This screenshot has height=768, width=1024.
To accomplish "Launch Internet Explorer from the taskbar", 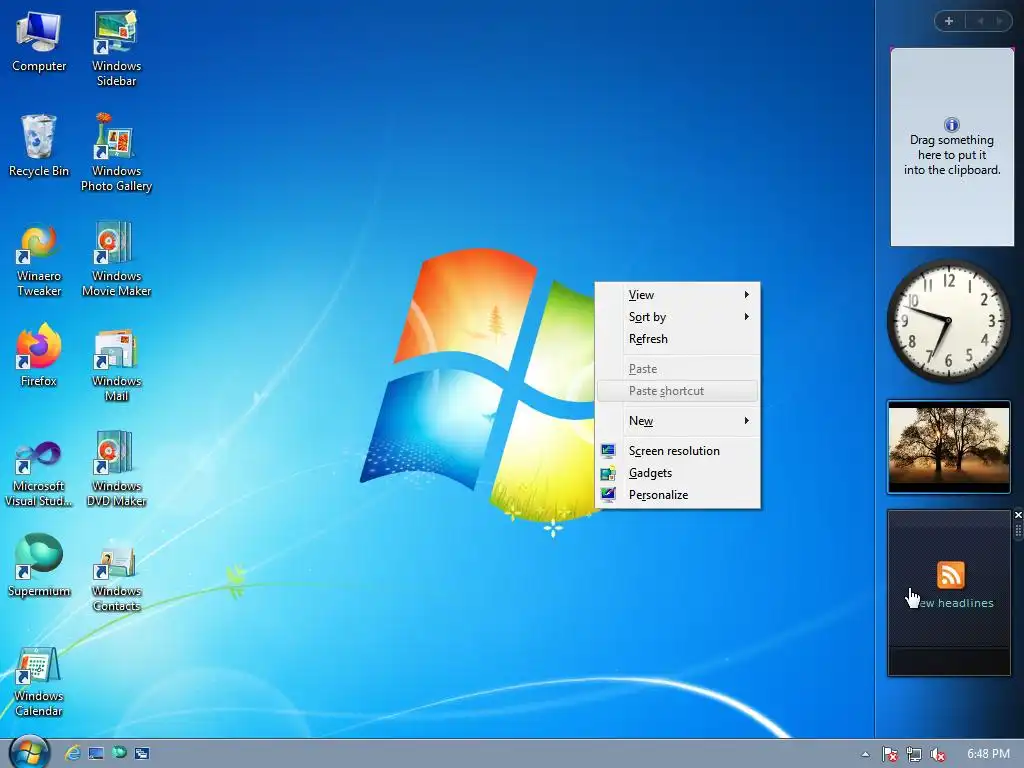I will coord(72,753).
